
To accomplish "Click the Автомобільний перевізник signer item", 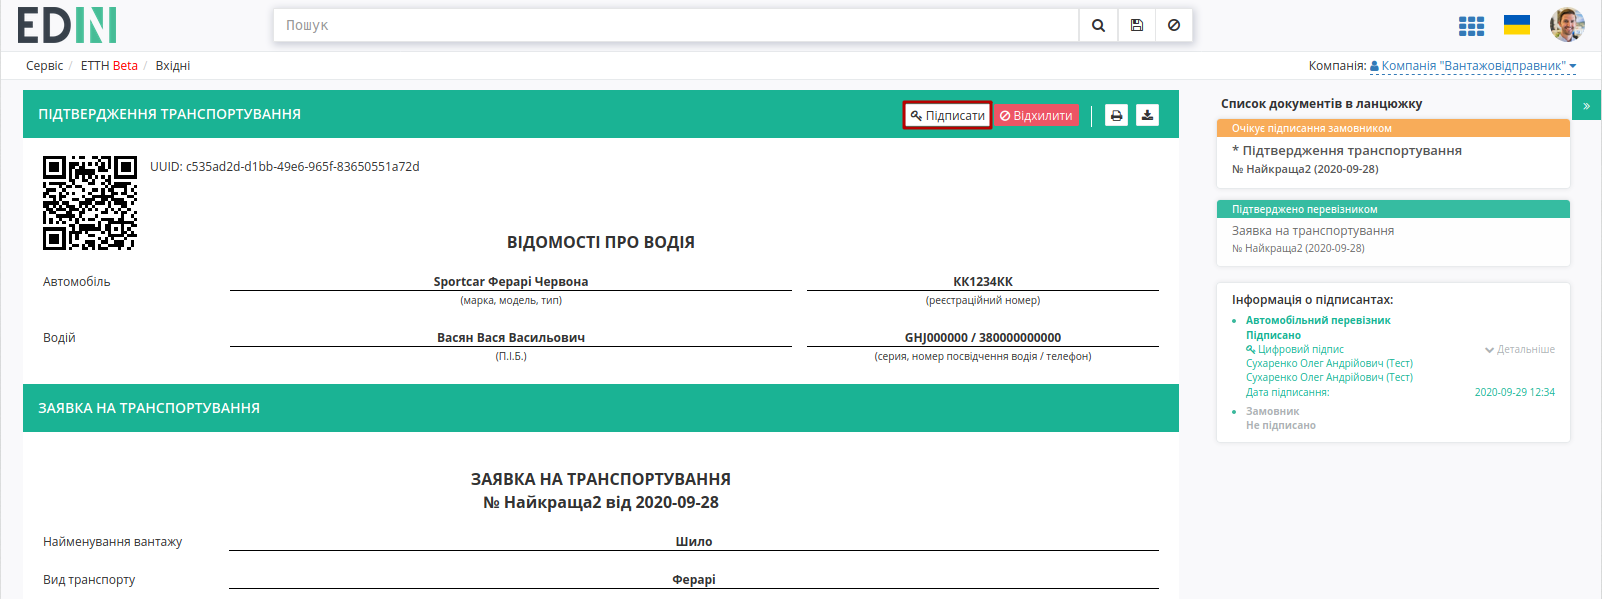I will tap(1318, 320).
